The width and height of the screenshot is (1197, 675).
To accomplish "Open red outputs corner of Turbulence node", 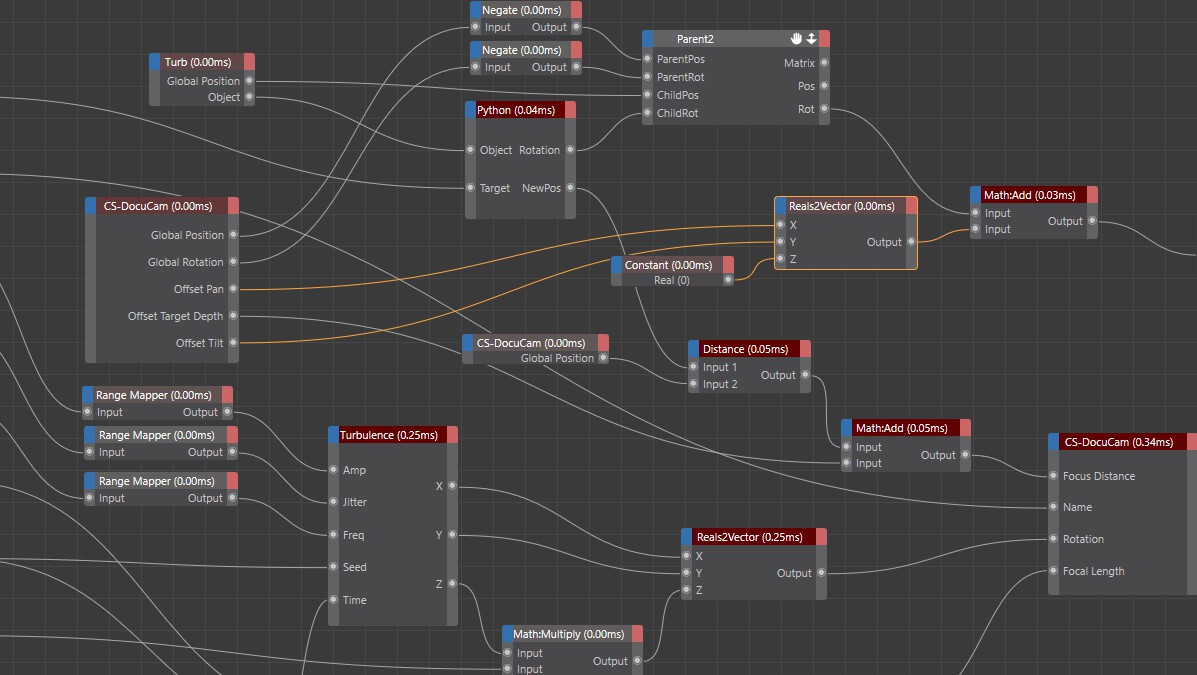I will pos(452,434).
